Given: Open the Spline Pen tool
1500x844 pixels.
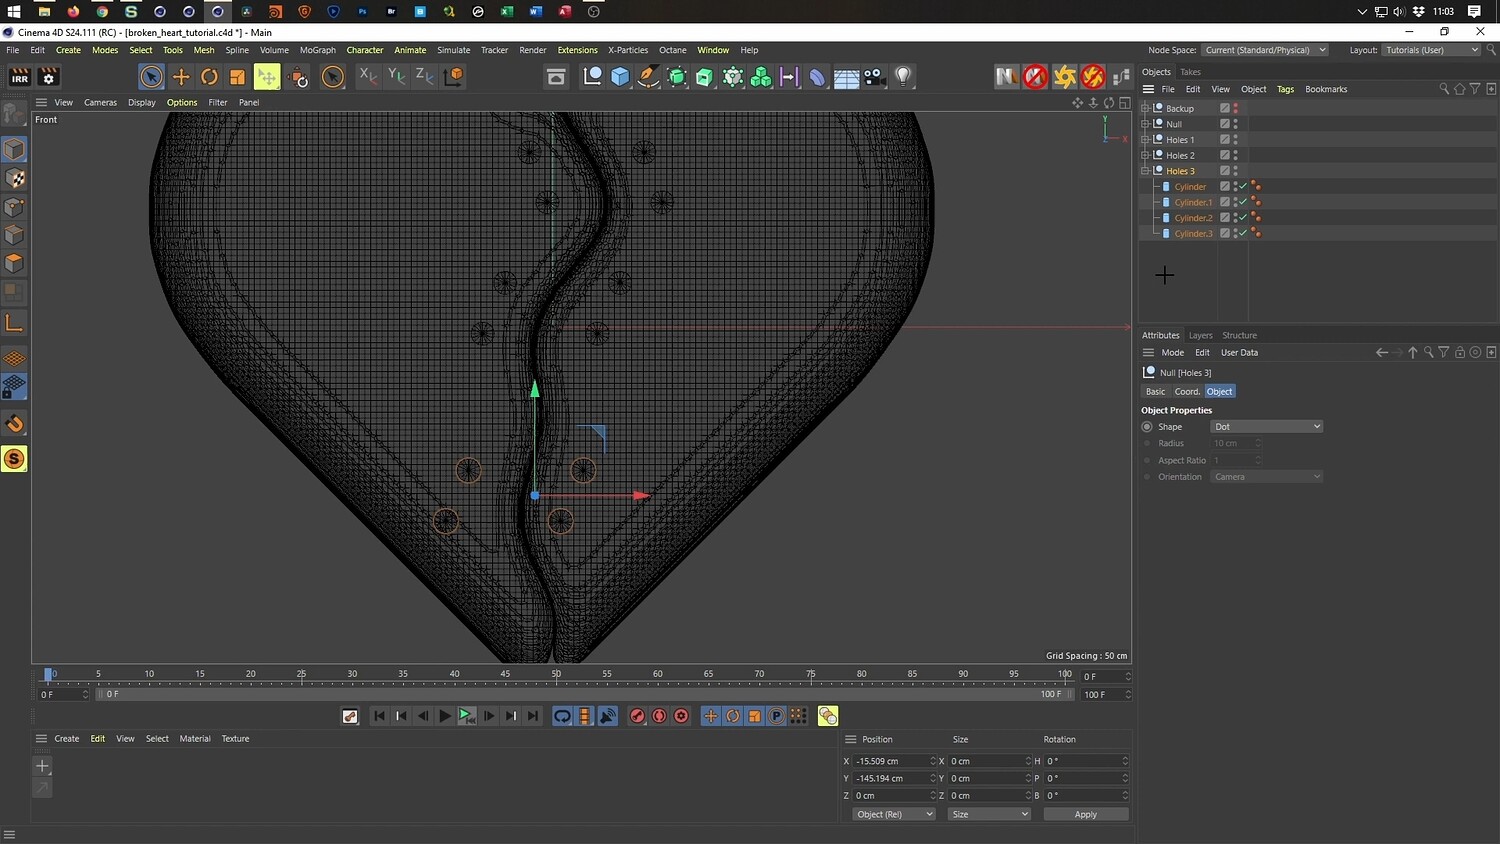Looking at the screenshot, I should point(648,77).
